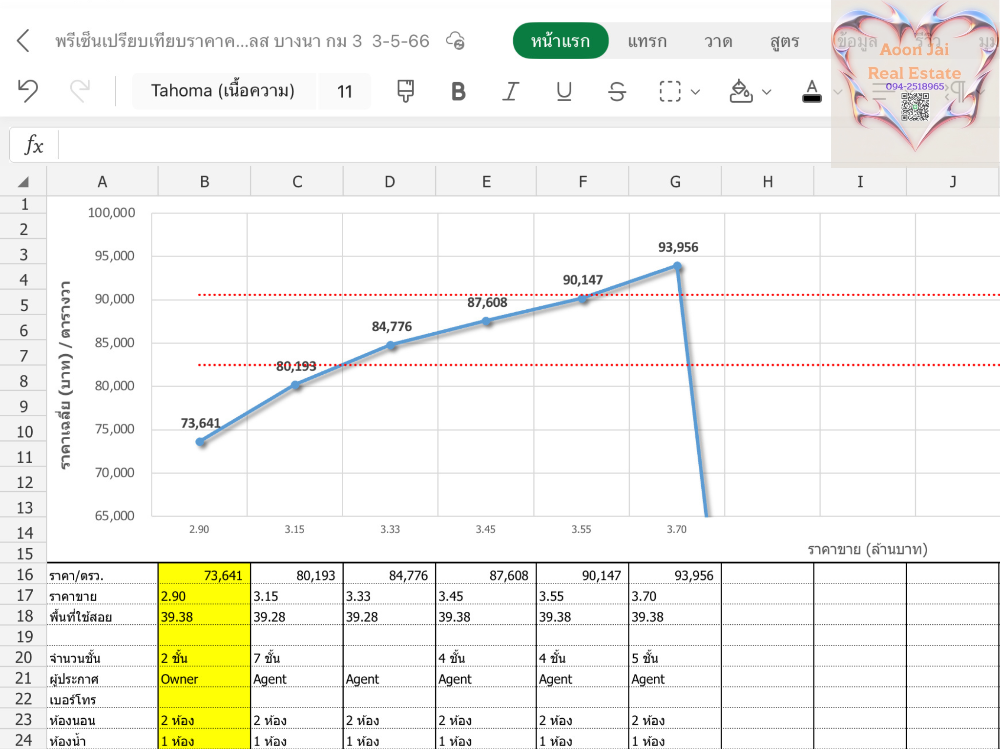Expand the fill color dropdown arrow
This screenshot has width=1000, height=749.
[x=767, y=92]
